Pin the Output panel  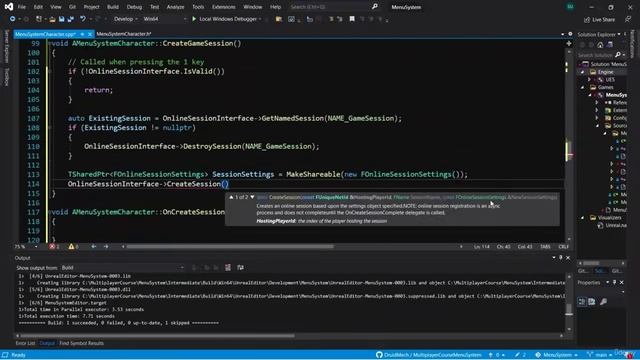[x=561, y=258]
